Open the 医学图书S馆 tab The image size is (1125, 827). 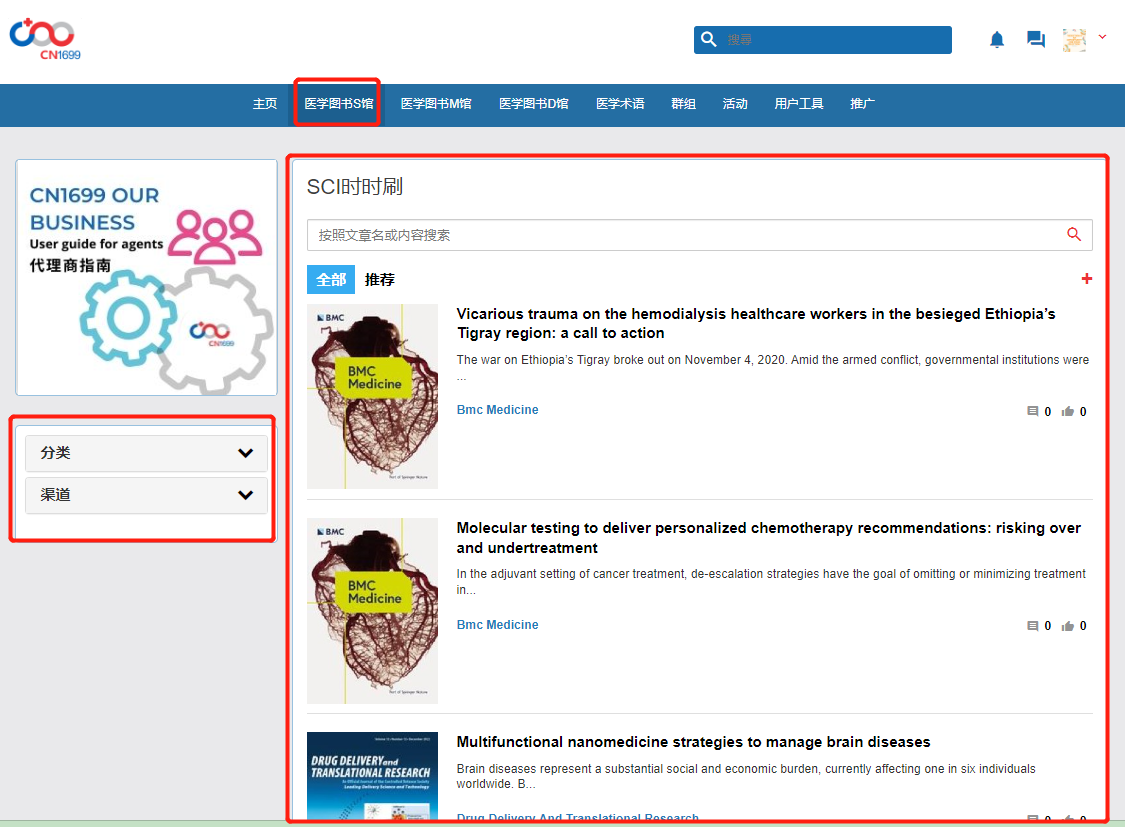coord(339,104)
